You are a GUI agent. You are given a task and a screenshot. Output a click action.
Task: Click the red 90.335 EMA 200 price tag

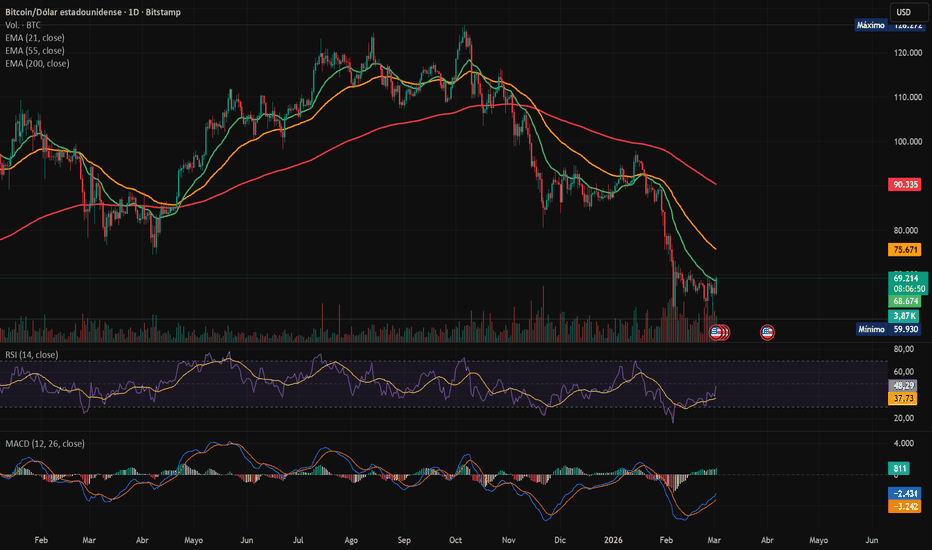[905, 184]
